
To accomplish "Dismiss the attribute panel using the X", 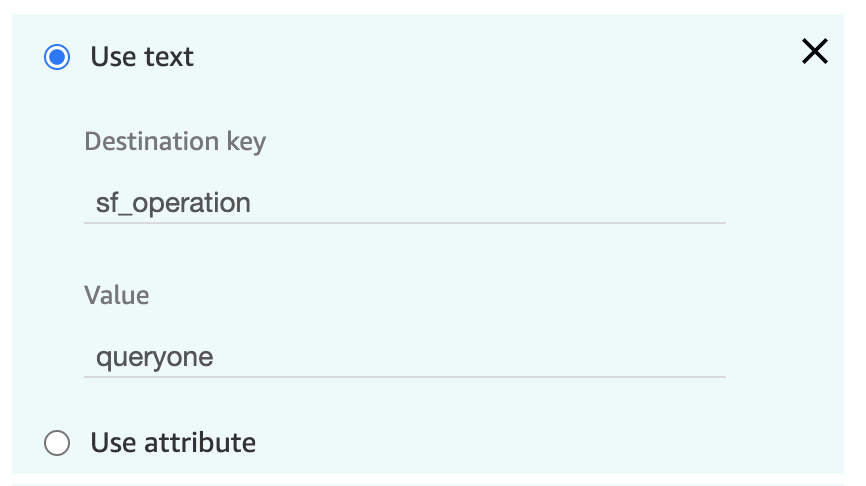I will (x=815, y=51).
